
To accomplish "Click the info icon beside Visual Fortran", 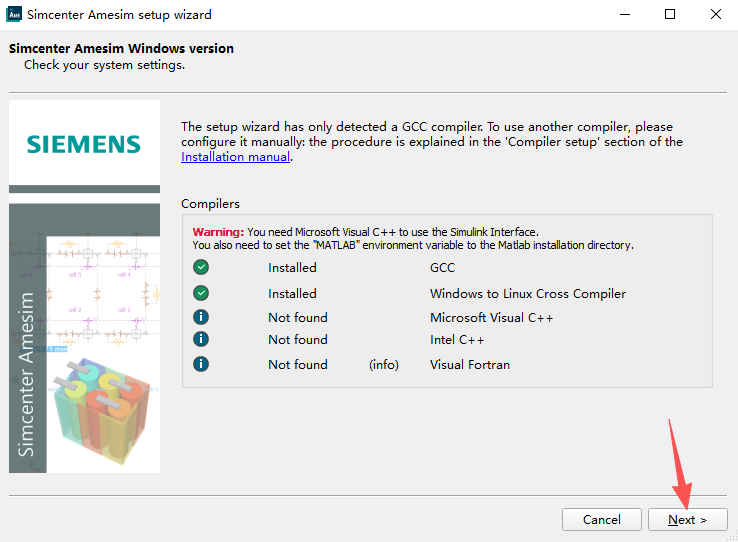I will [201, 365].
